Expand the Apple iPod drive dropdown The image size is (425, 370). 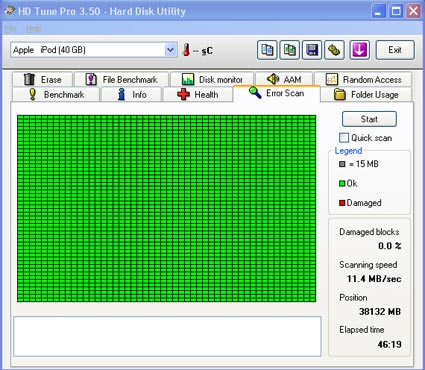pos(170,50)
